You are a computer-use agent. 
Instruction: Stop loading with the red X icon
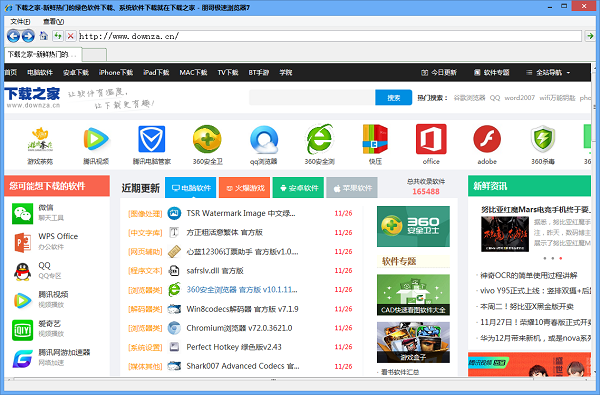point(70,36)
